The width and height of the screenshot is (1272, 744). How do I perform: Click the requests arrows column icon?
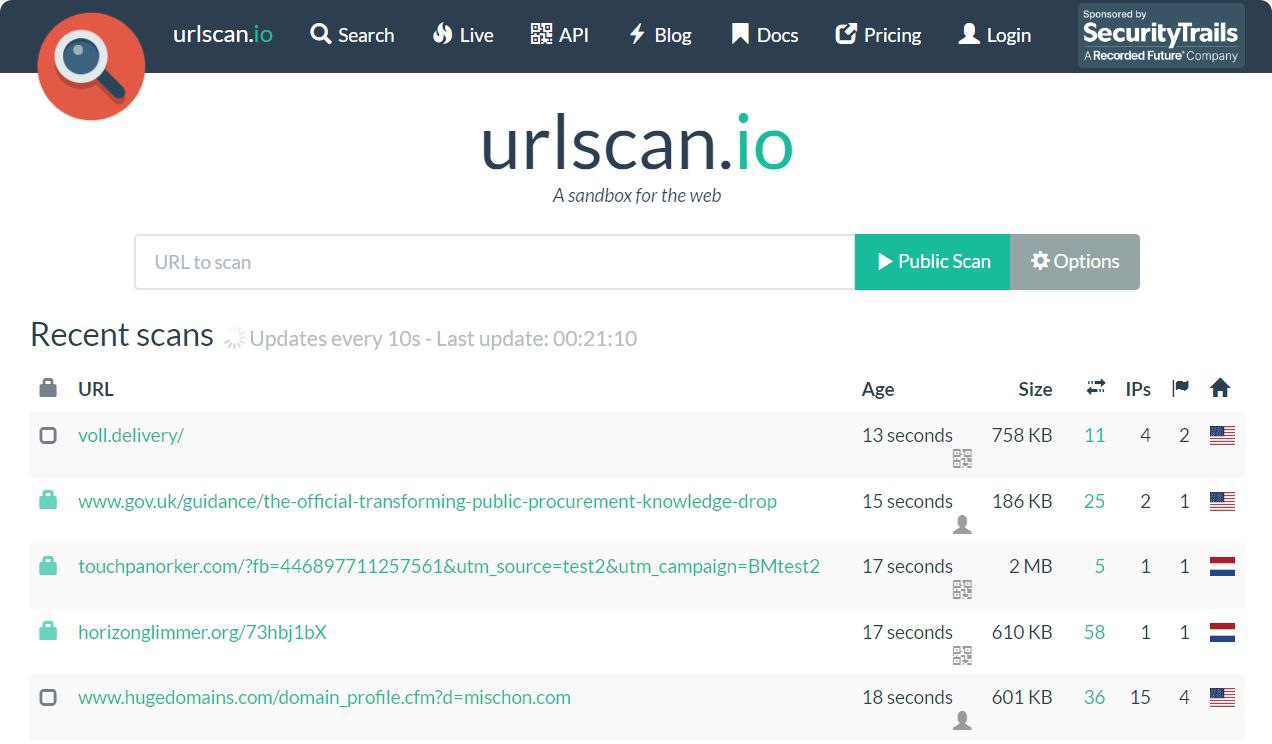1095,387
